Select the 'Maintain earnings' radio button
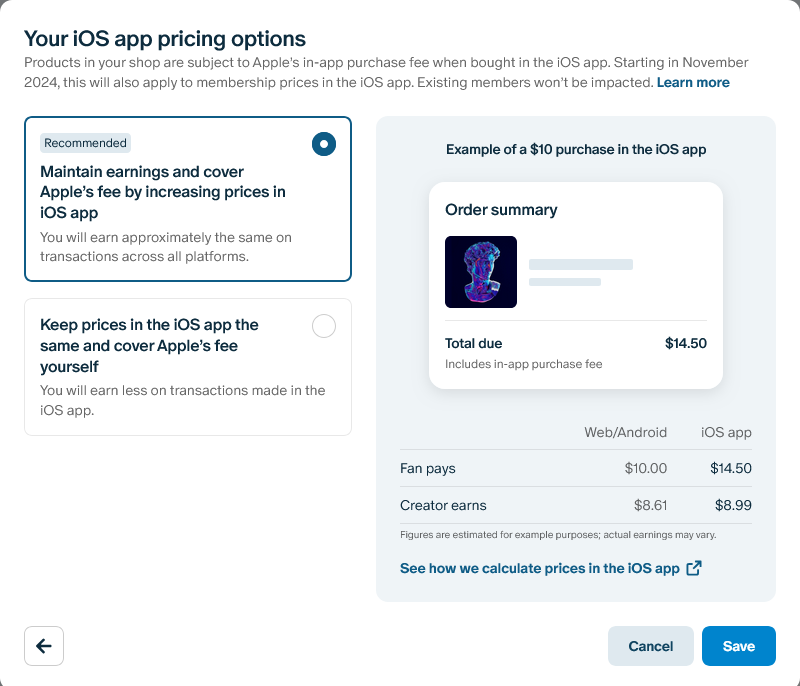 click(x=324, y=144)
